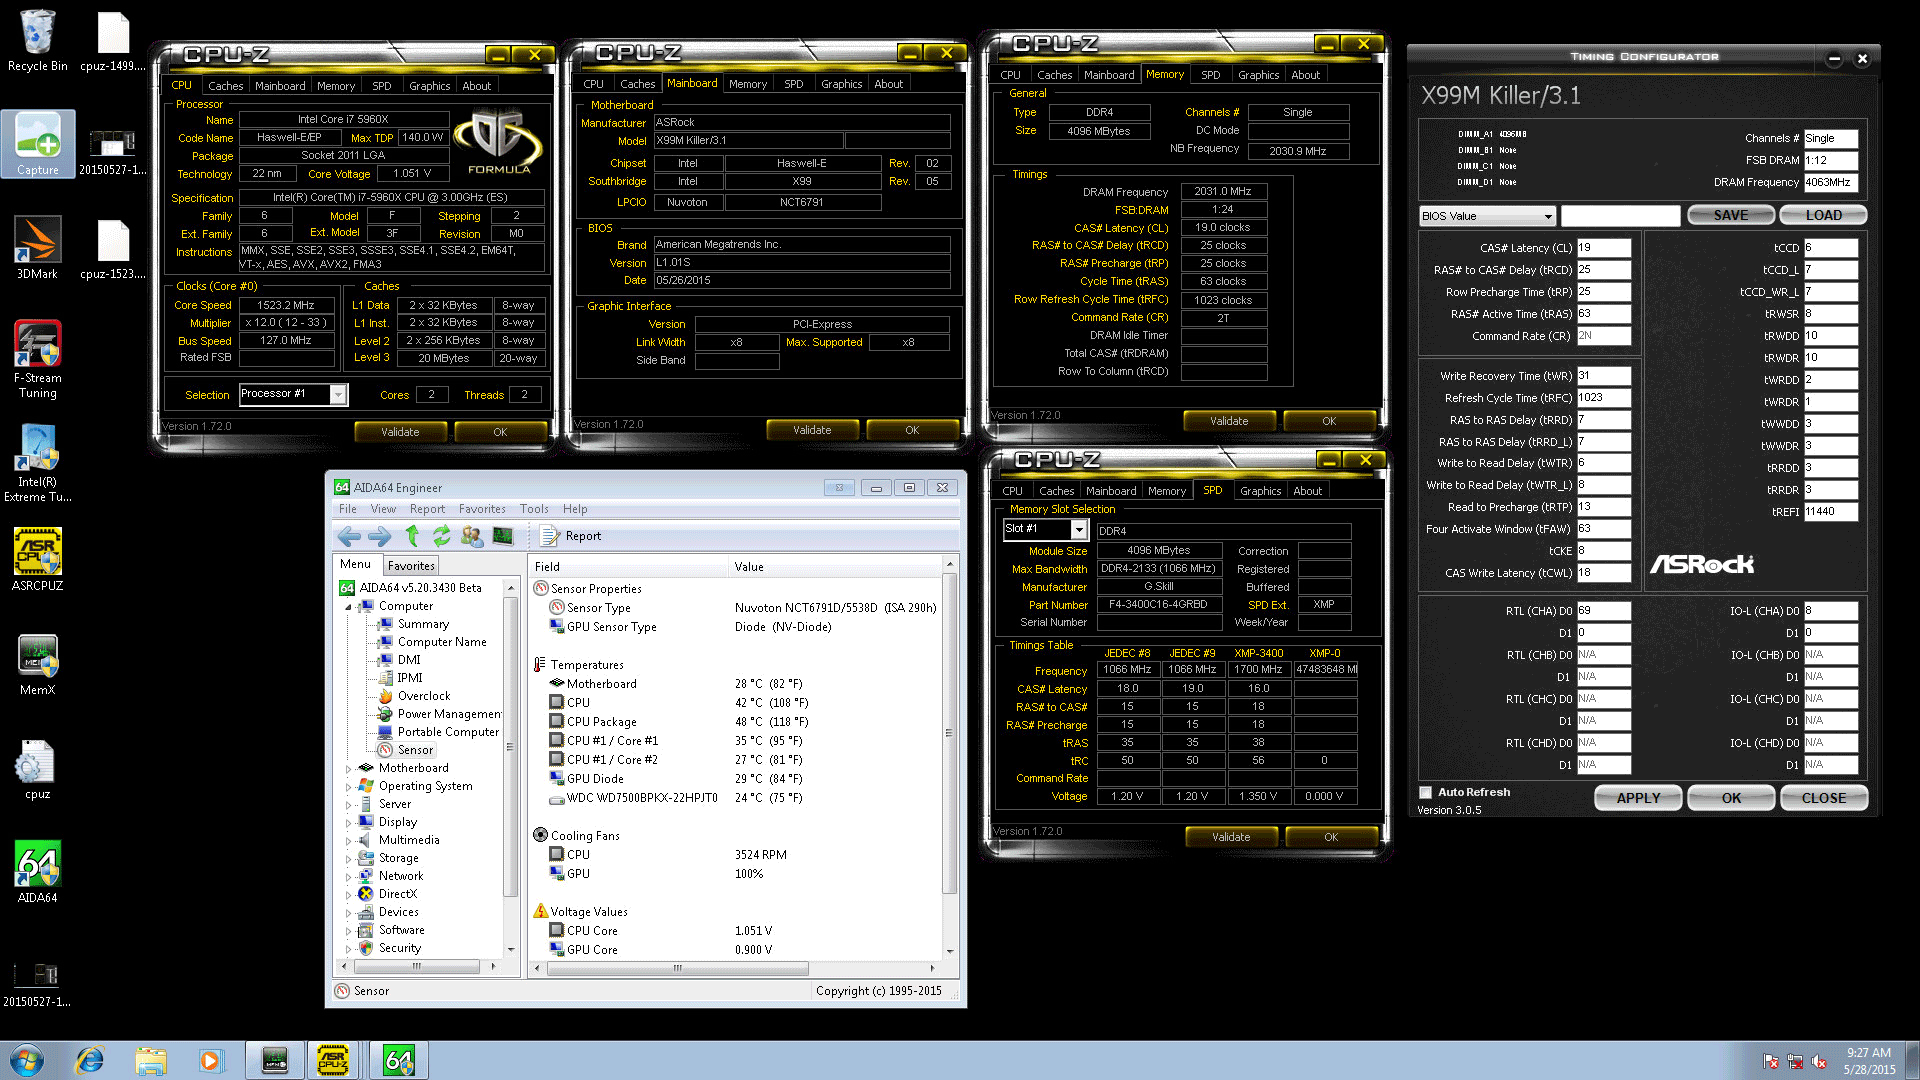Screen dimensions: 1920x1080
Task: Click the SAVE button in Timing Configurator
Action: point(1730,215)
